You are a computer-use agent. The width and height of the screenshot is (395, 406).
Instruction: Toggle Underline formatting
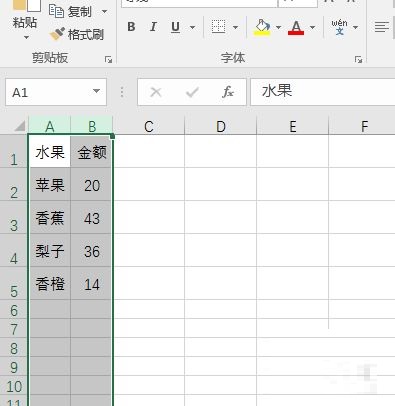(175, 27)
